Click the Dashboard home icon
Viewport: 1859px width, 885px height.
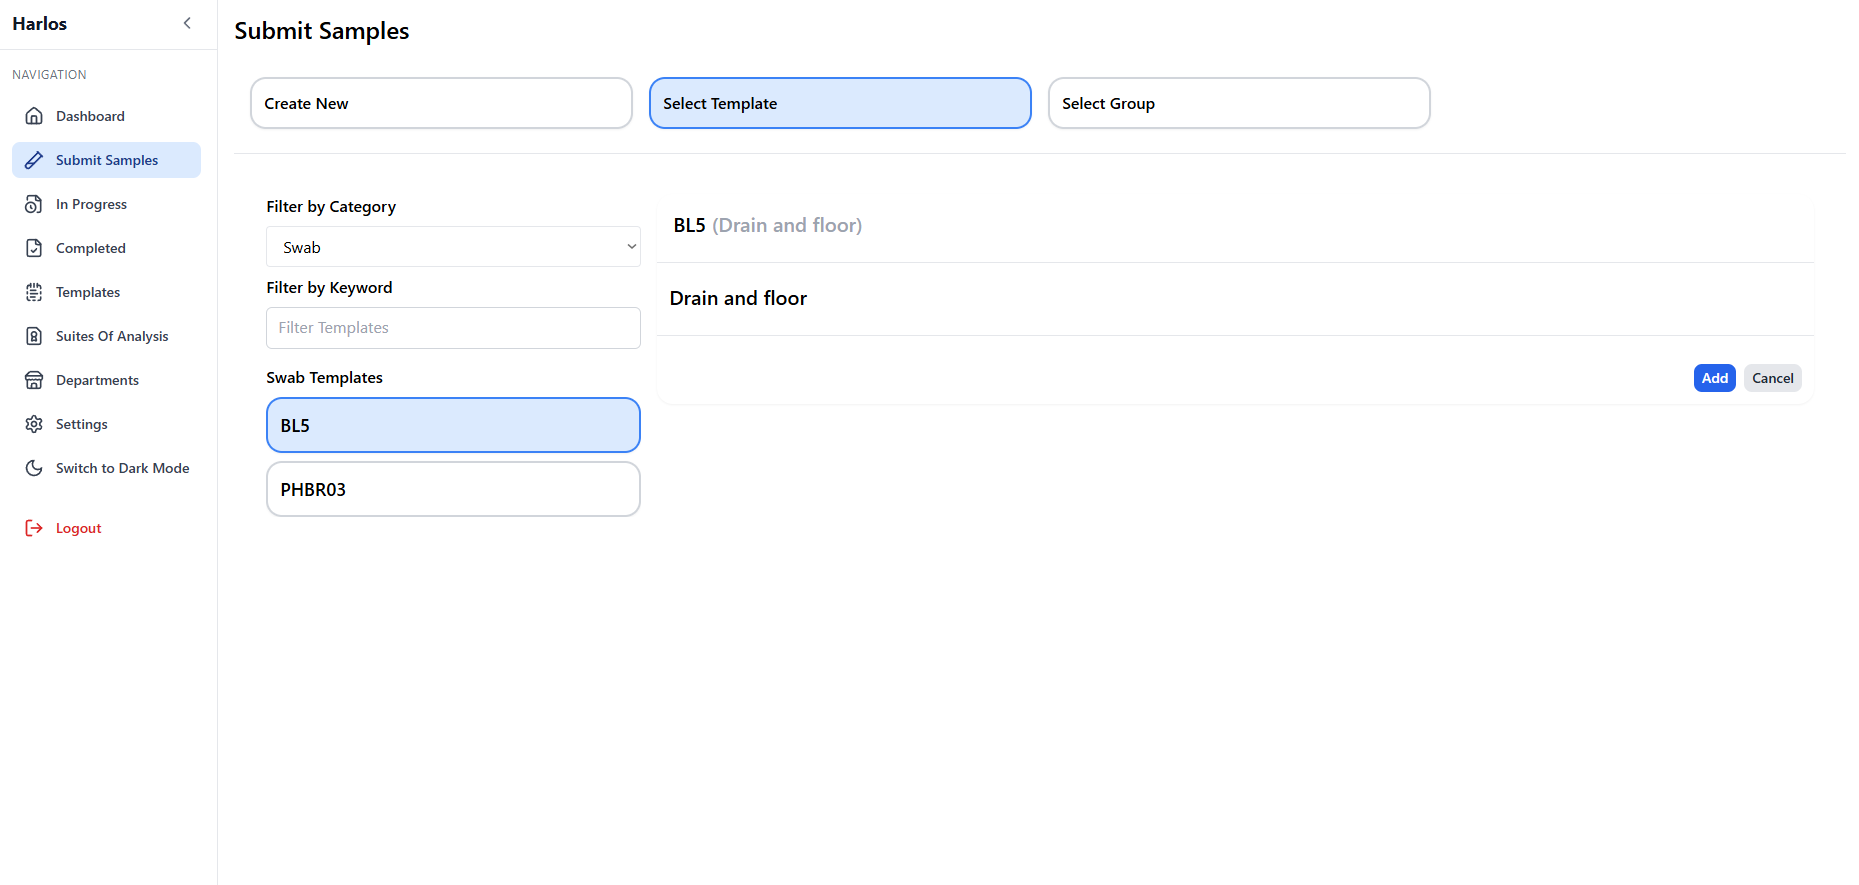coord(34,116)
